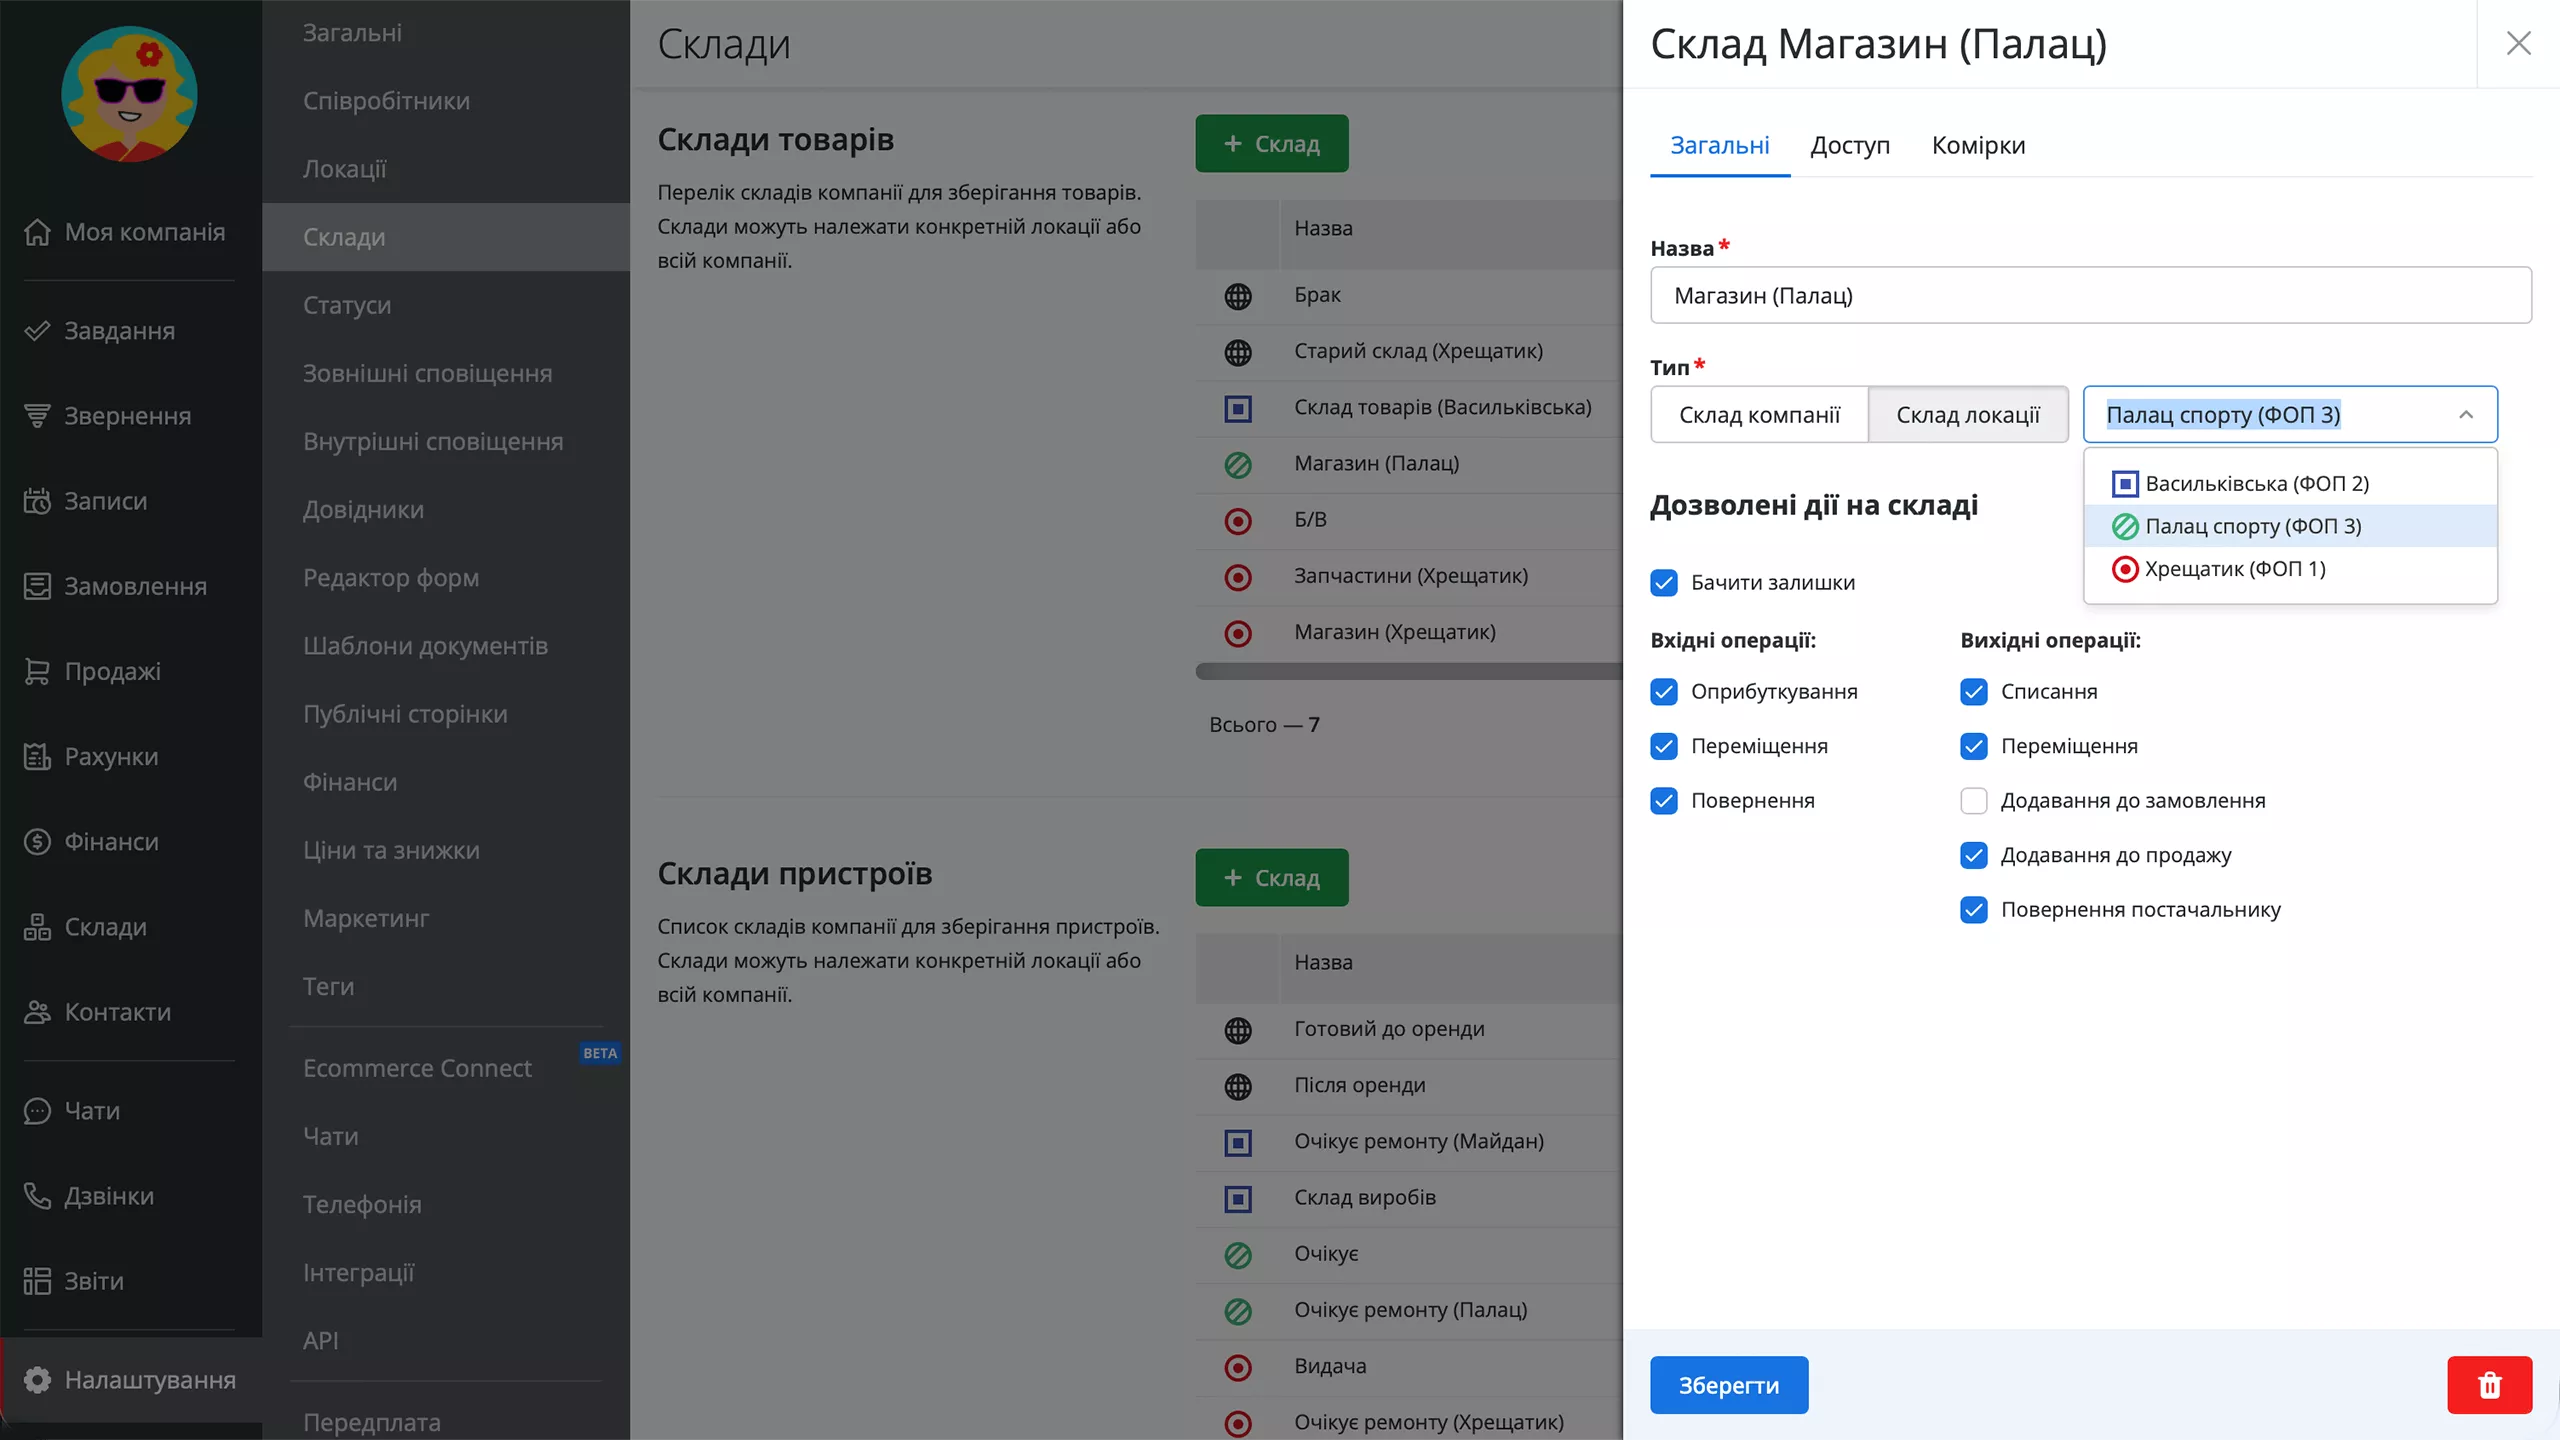Image resolution: width=2560 pixels, height=1440 pixels.
Task: Open Записи calendar icon
Action: pyautogui.click(x=37, y=501)
